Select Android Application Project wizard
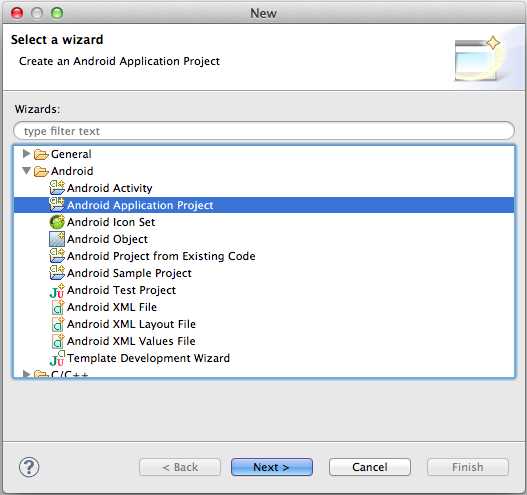This screenshot has height=495, width=527. pos(140,205)
